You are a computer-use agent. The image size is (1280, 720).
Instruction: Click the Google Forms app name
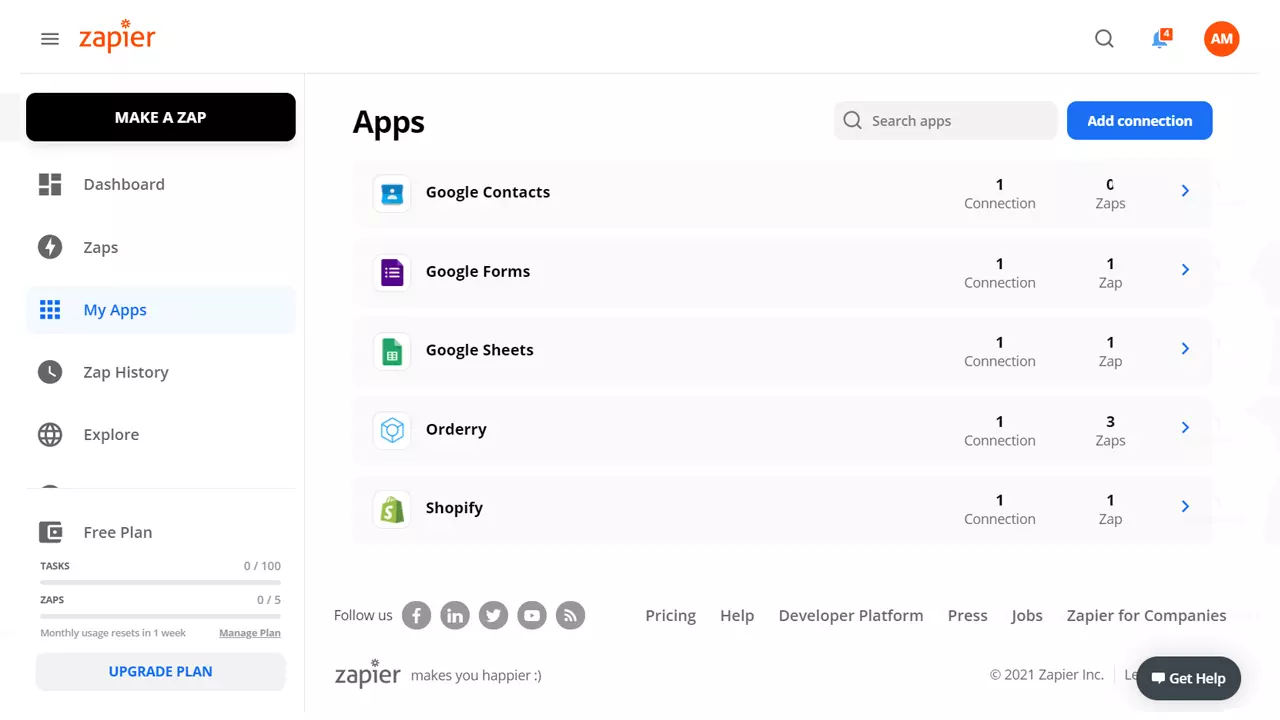point(478,271)
